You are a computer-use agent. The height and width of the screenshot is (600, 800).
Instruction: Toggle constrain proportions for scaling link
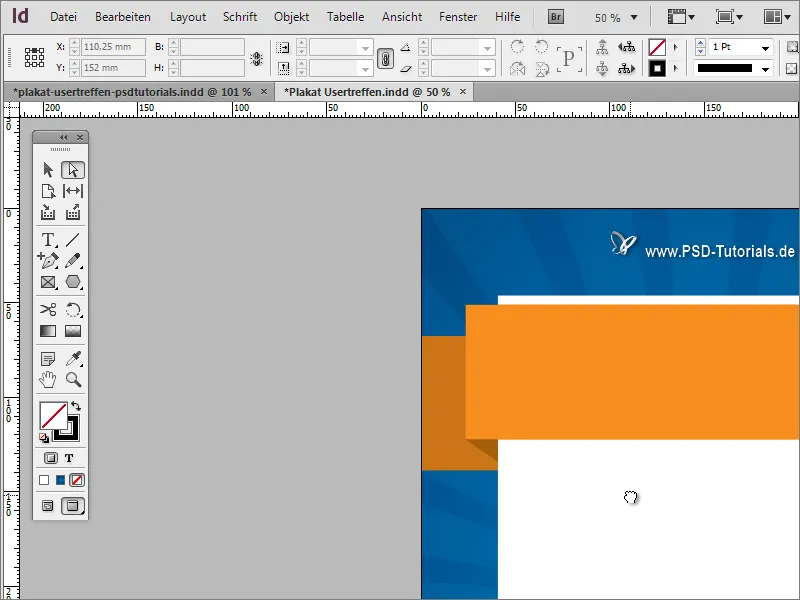[x=385, y=59]
